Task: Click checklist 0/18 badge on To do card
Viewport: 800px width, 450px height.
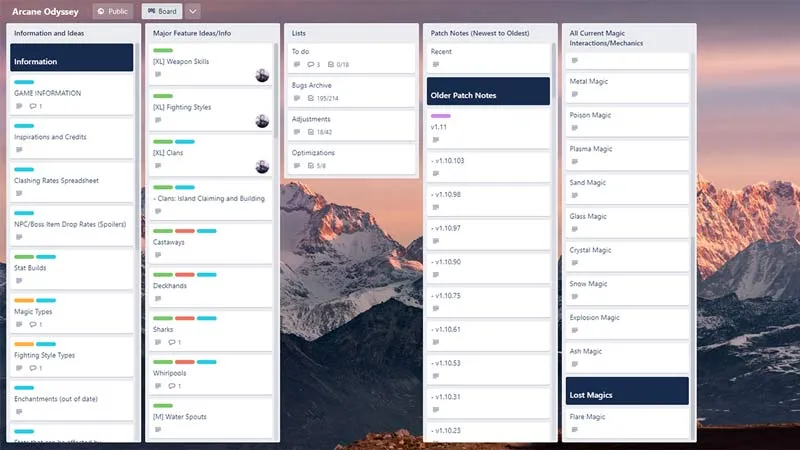Action: coord(338,64)
